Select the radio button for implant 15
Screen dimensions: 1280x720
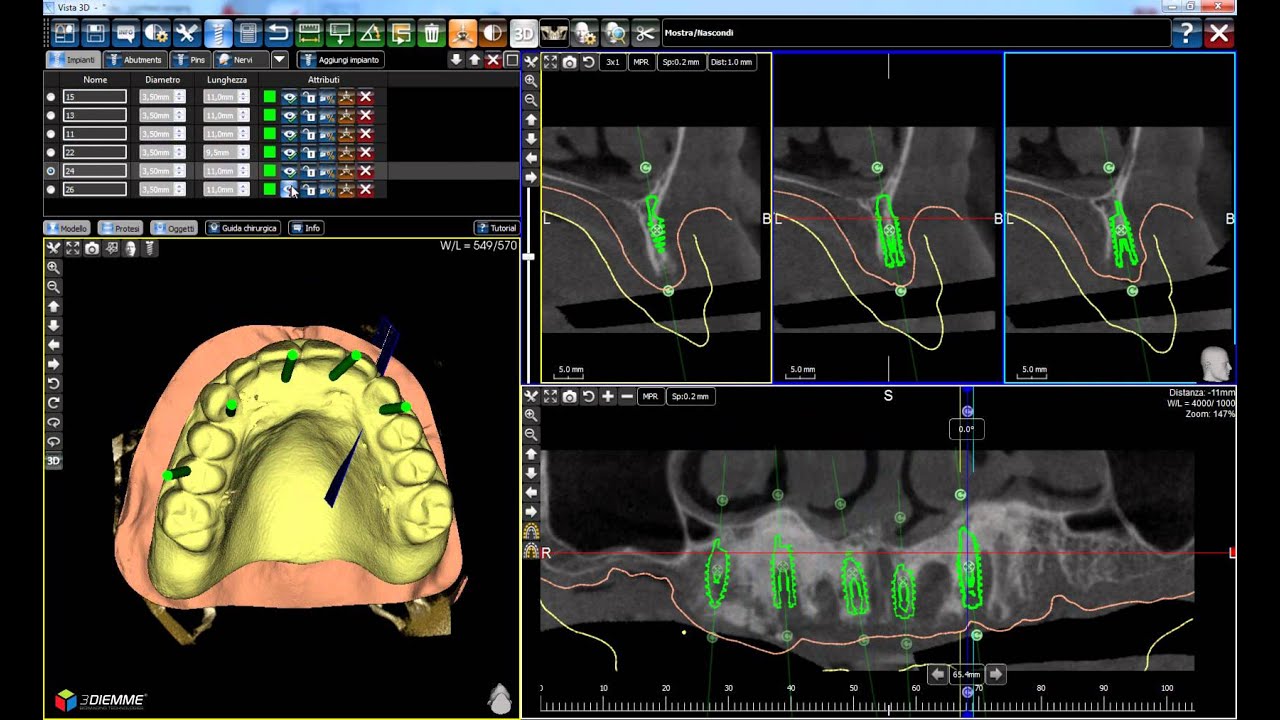(x=51, y=97)
